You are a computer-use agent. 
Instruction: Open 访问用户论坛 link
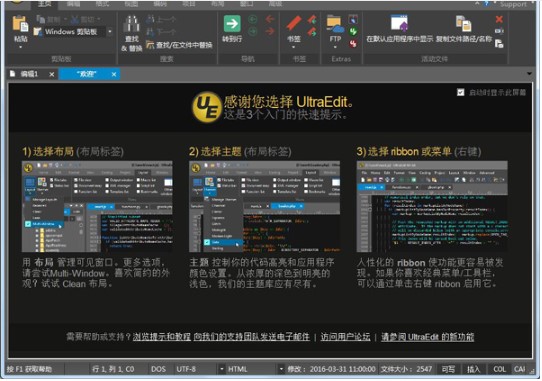point(345,336)
